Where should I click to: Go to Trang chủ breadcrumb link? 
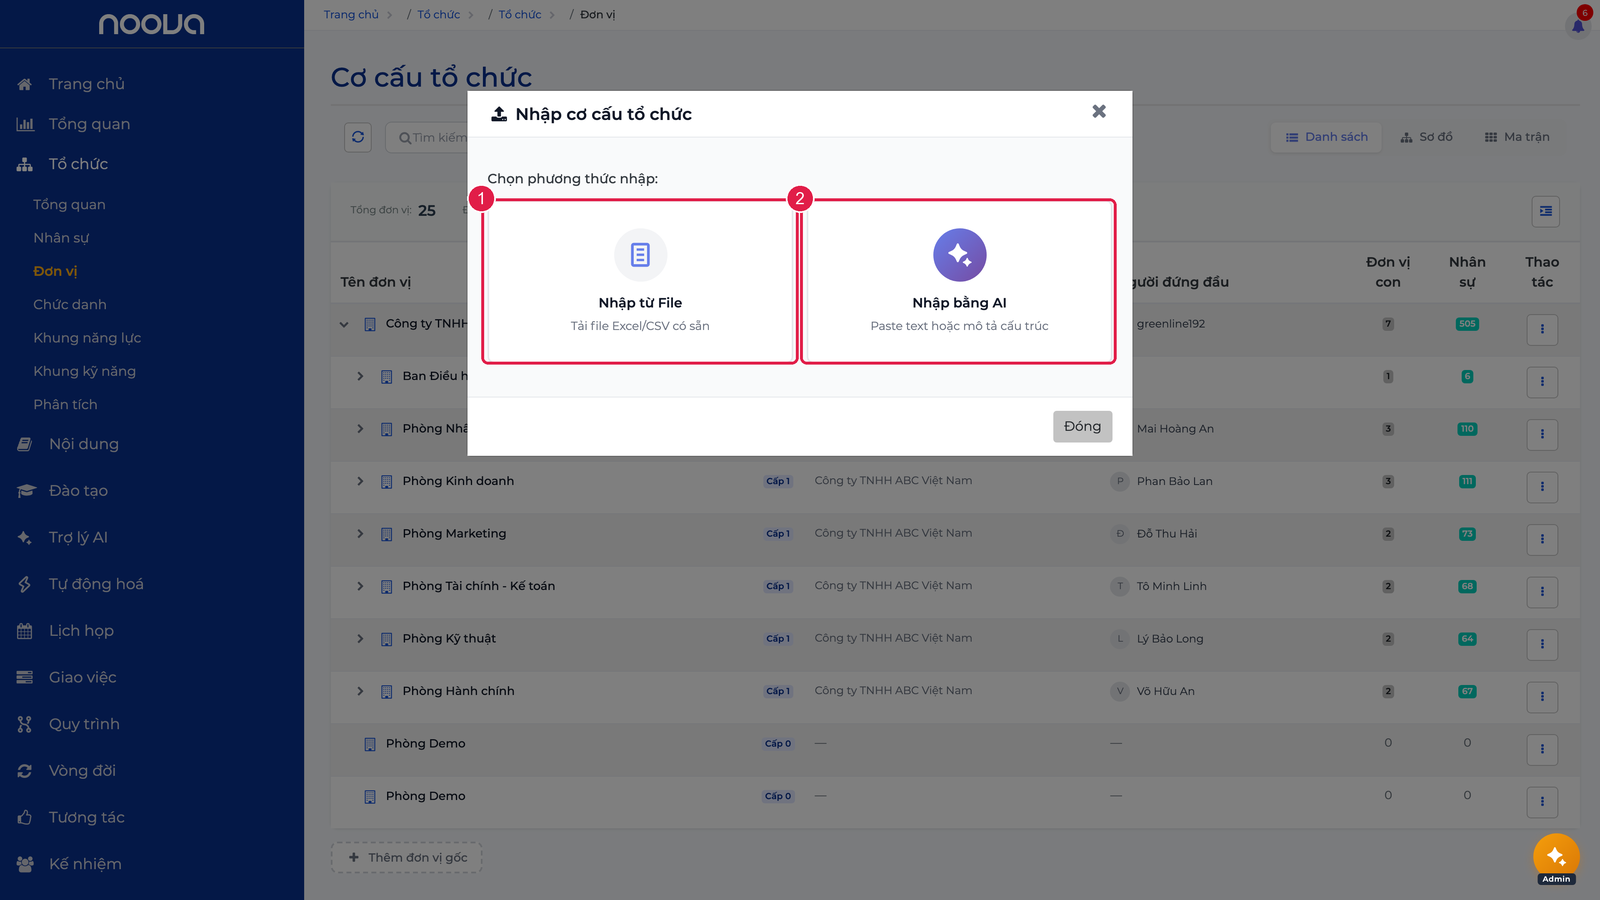(351, 15)
